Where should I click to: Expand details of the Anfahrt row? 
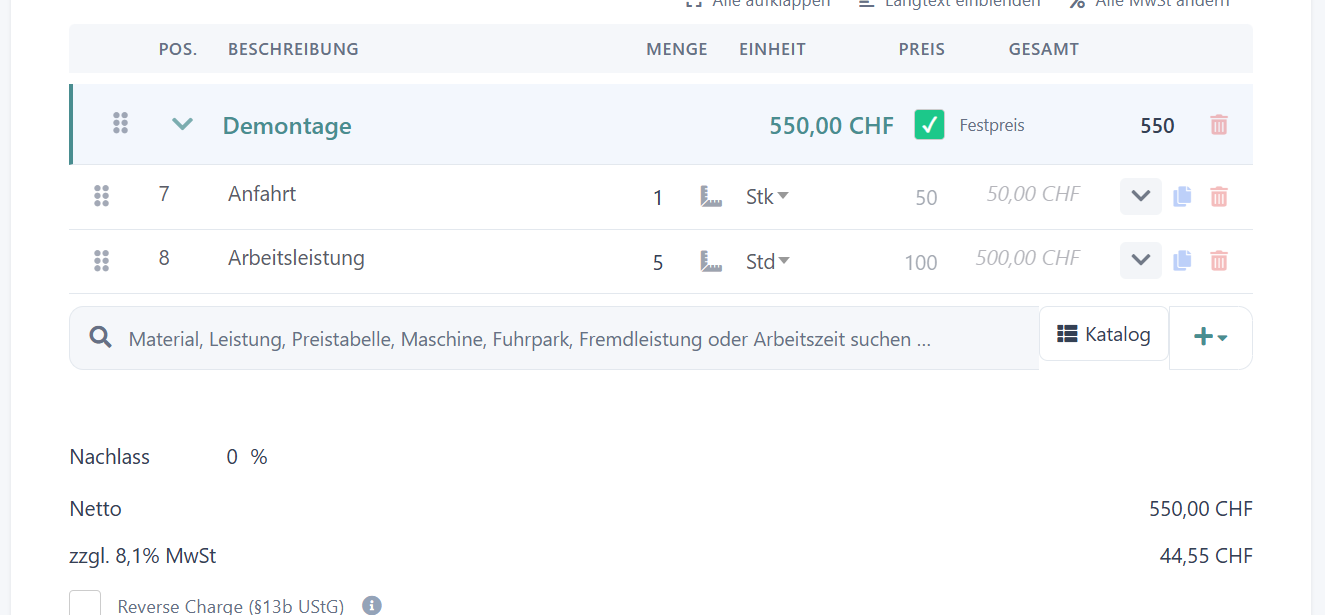(x=1141, y=197)
